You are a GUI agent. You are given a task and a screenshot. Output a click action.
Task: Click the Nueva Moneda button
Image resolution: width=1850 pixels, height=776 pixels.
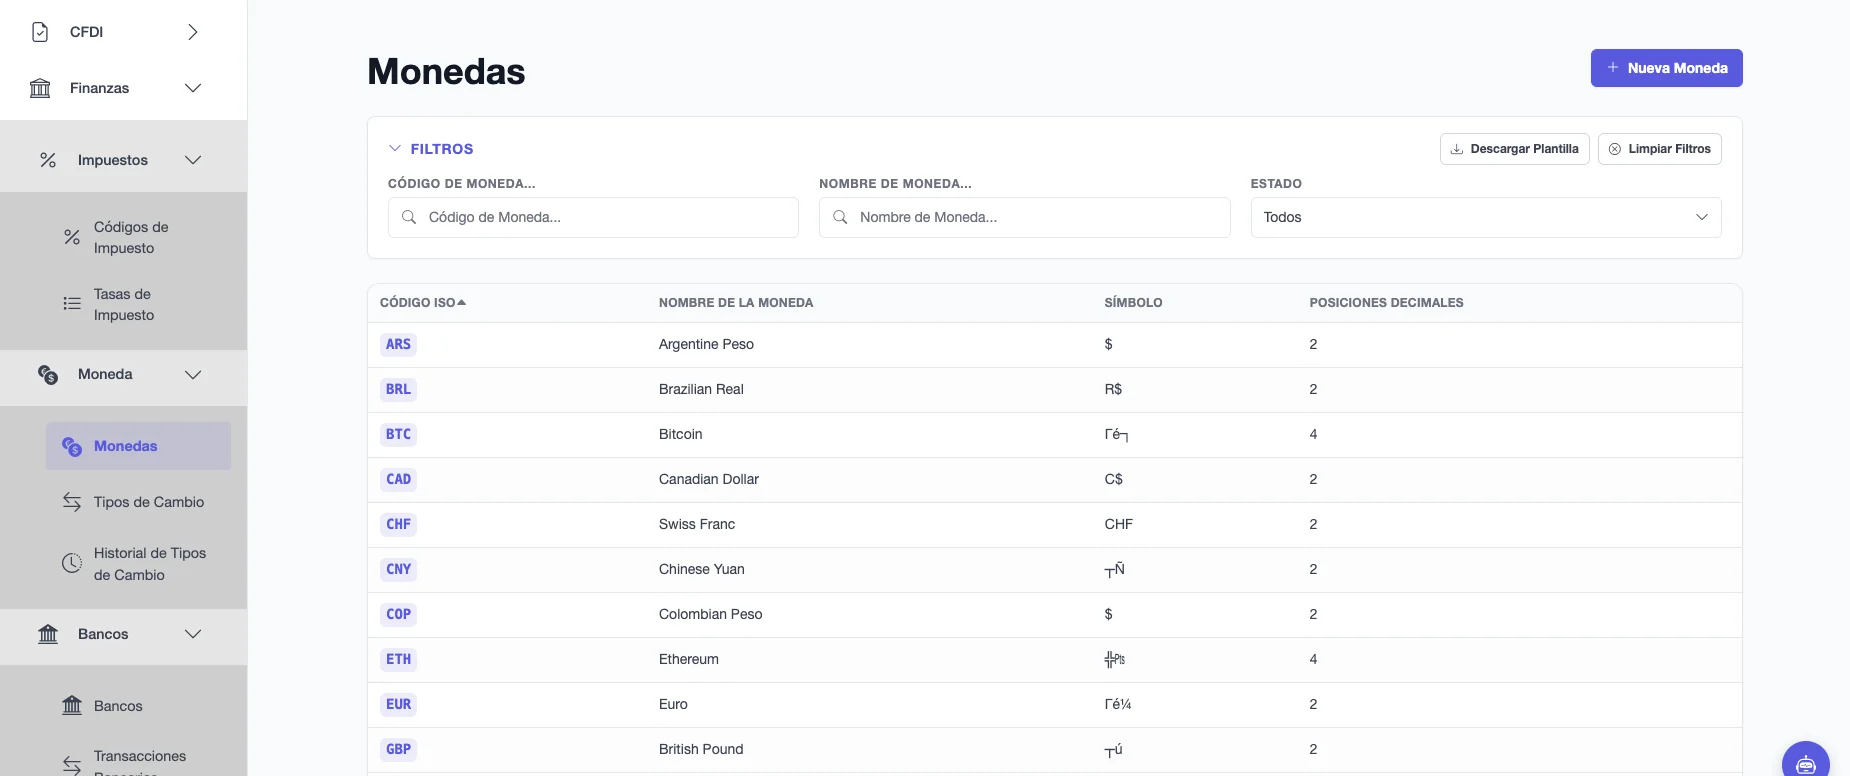pos(1666,68)
